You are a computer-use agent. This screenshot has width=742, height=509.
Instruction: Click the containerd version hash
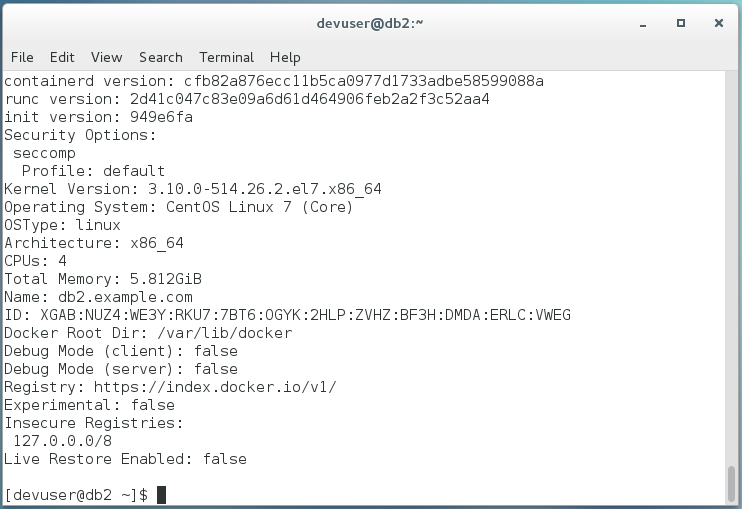click(x=363, y=81)
